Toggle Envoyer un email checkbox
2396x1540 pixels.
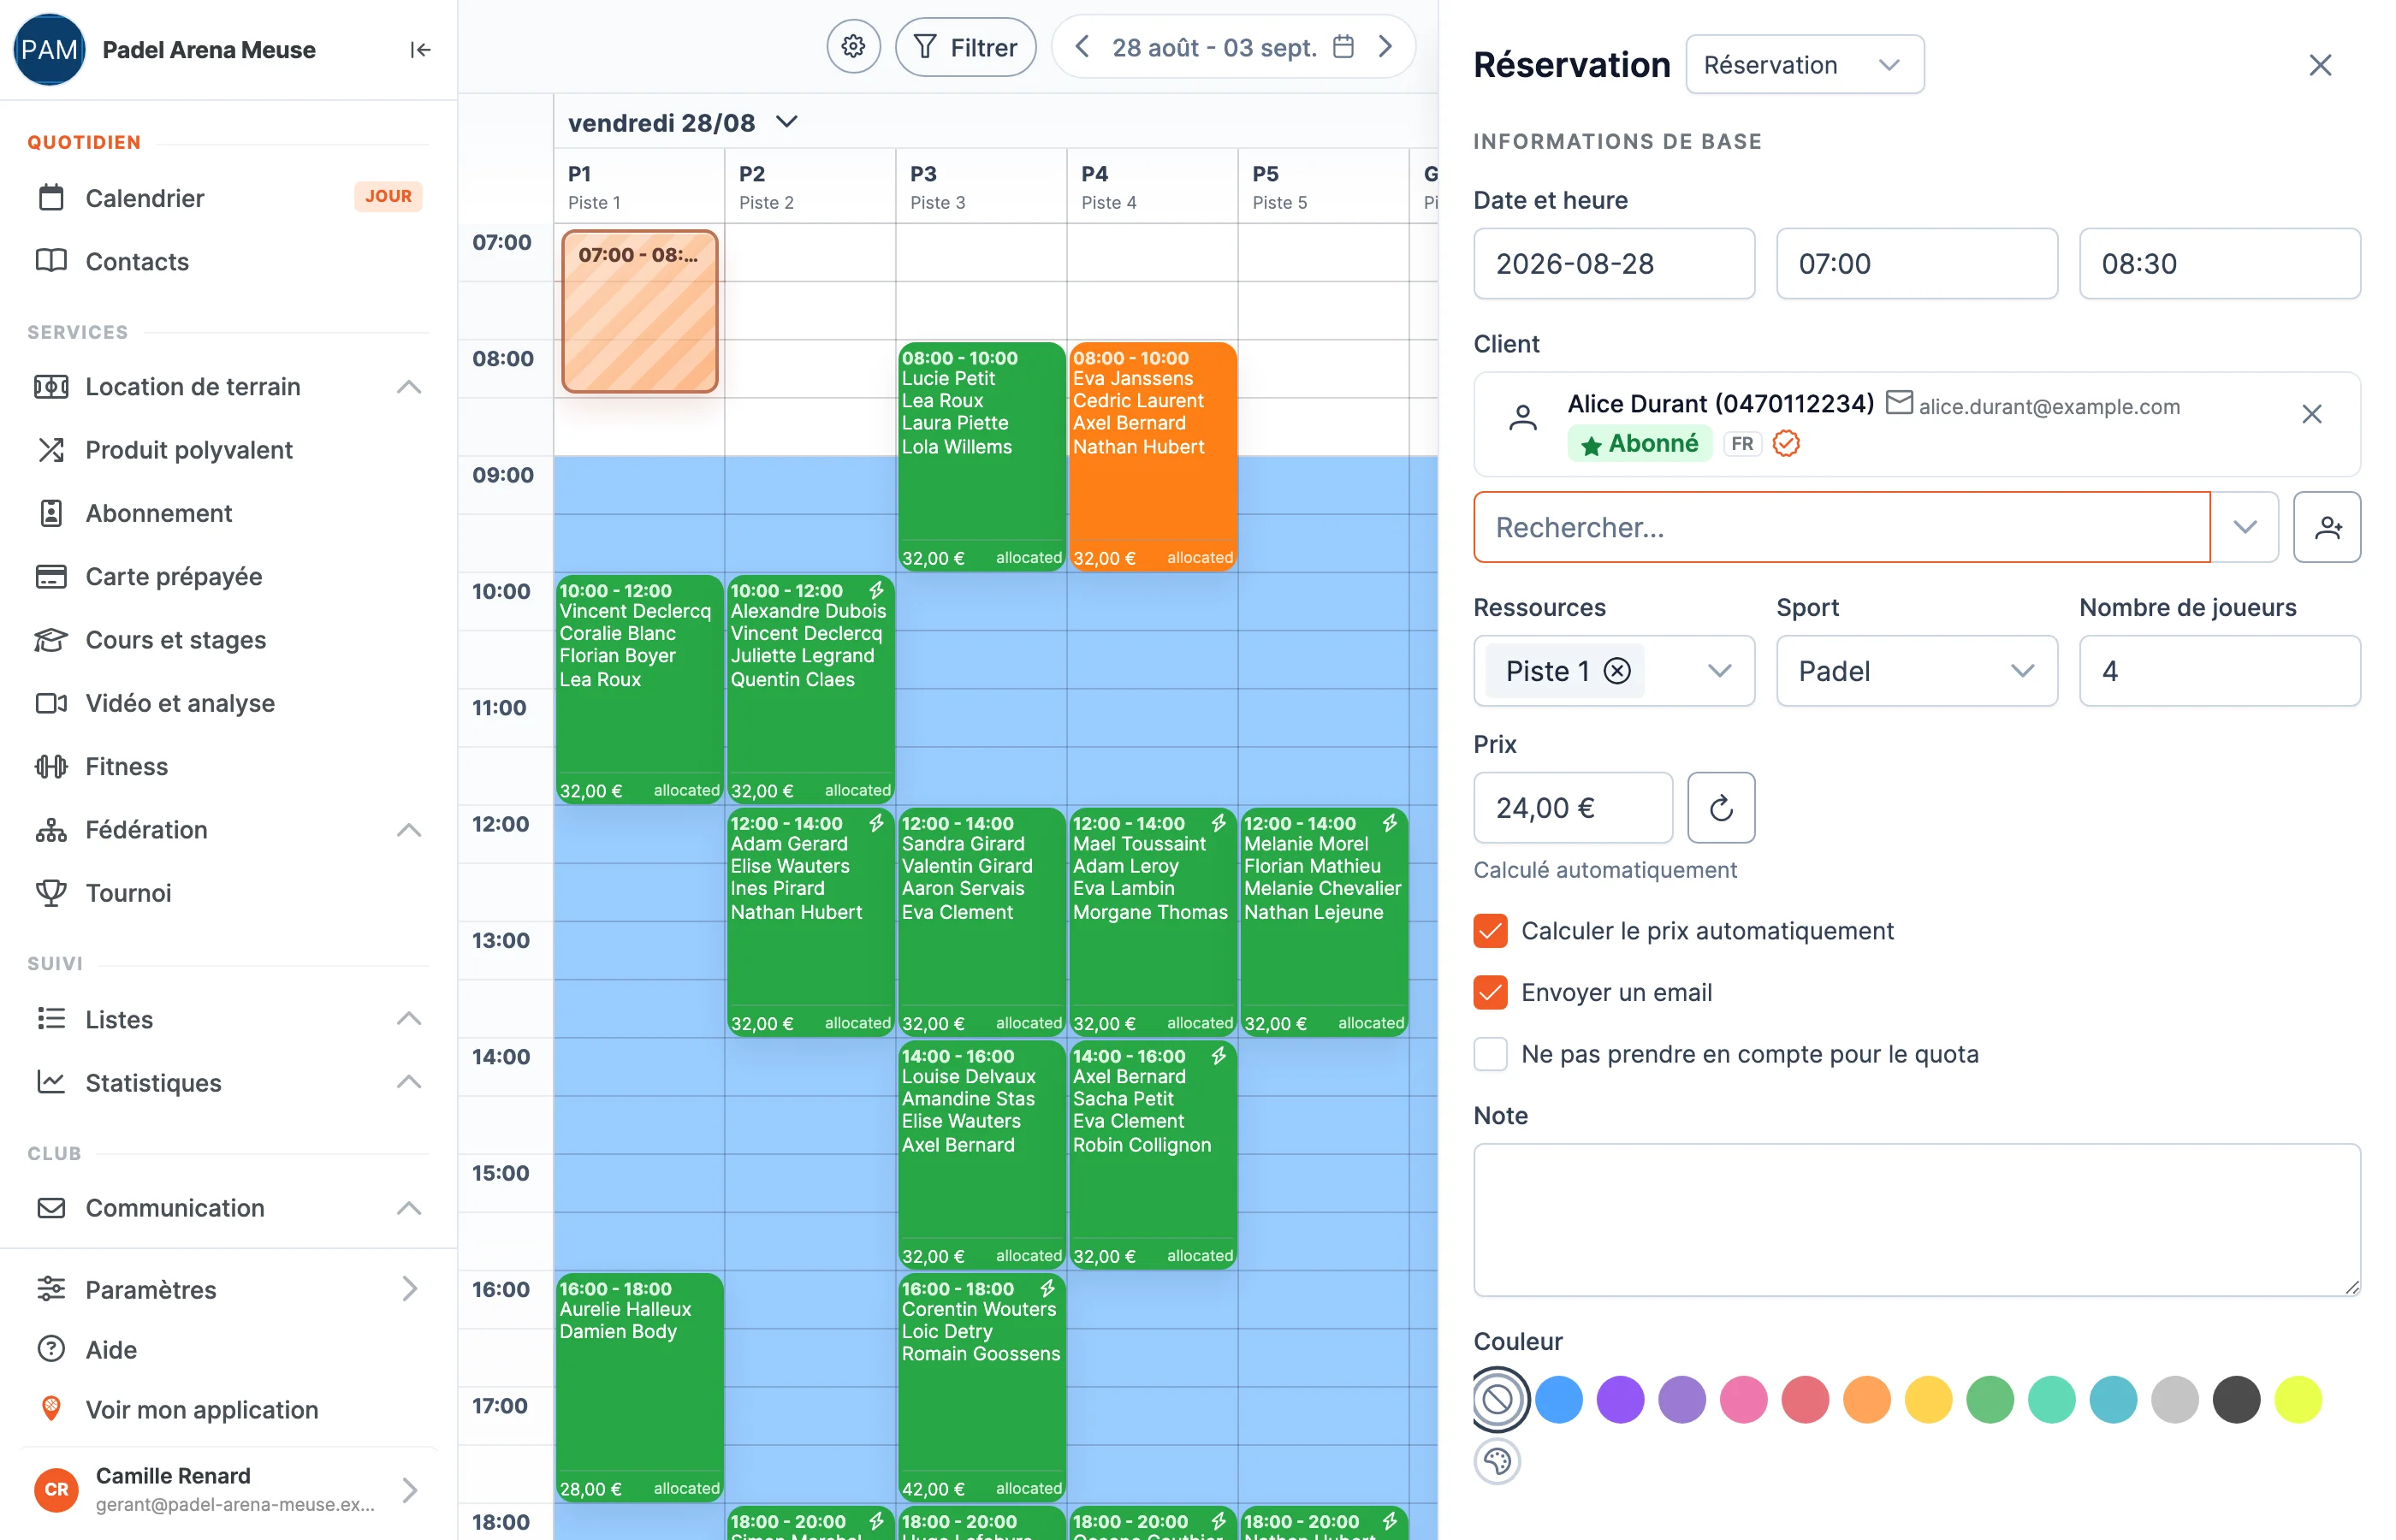[x=1490, y=992]
